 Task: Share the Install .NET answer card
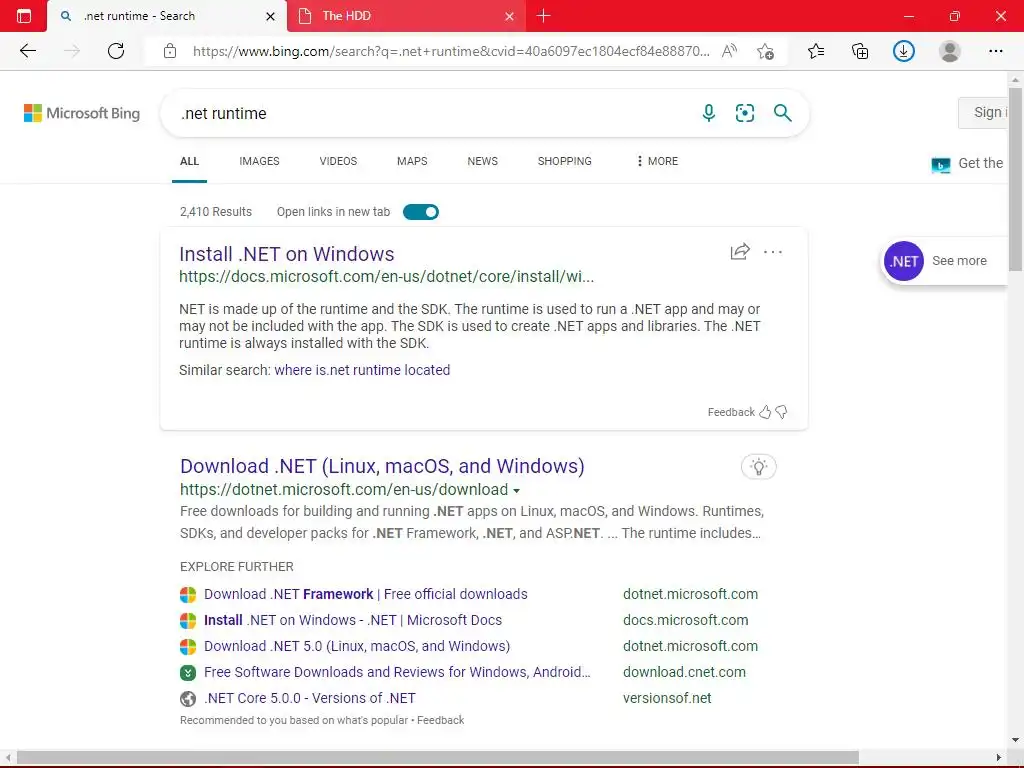coord(740,251)
